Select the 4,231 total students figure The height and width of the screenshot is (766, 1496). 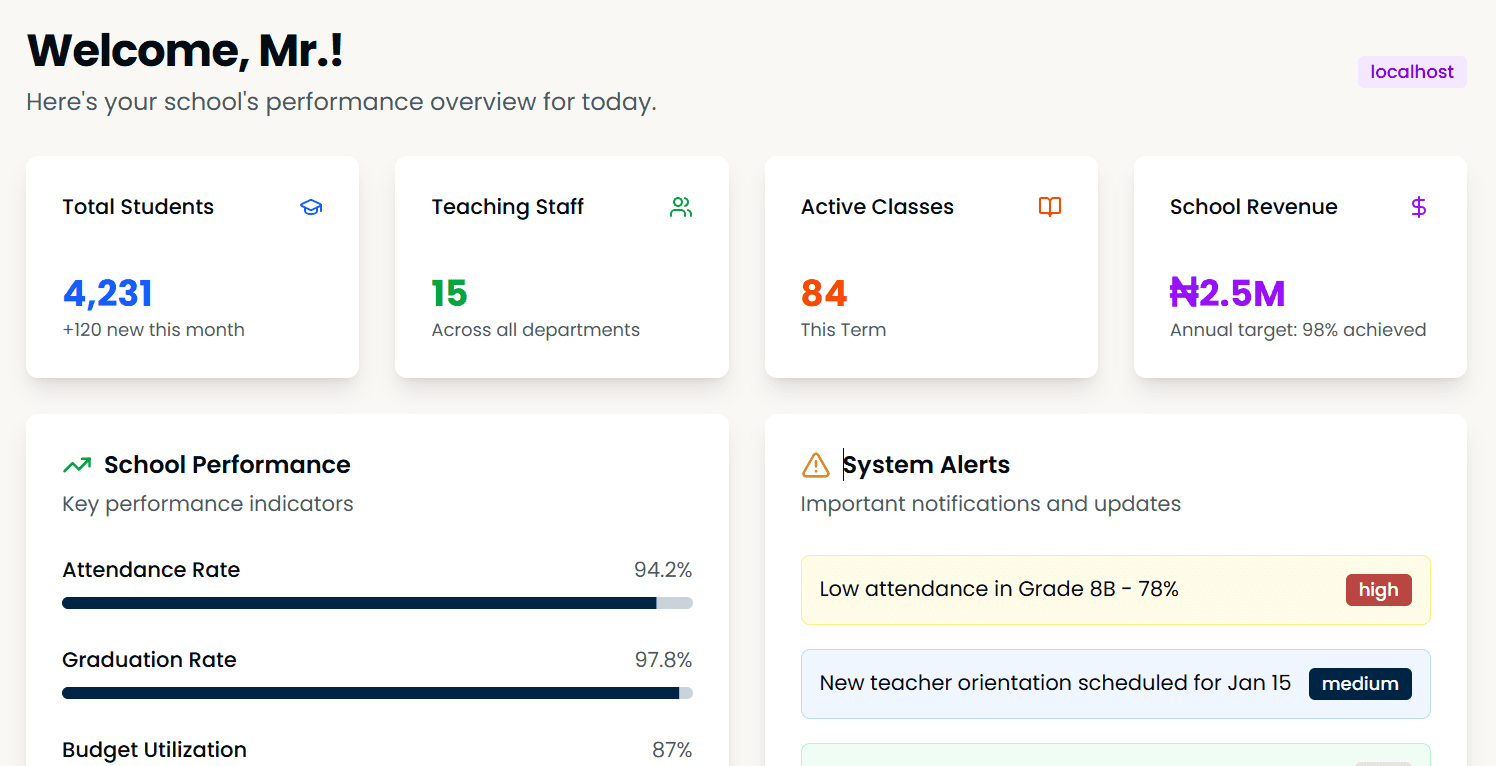(x=108, y=294)
